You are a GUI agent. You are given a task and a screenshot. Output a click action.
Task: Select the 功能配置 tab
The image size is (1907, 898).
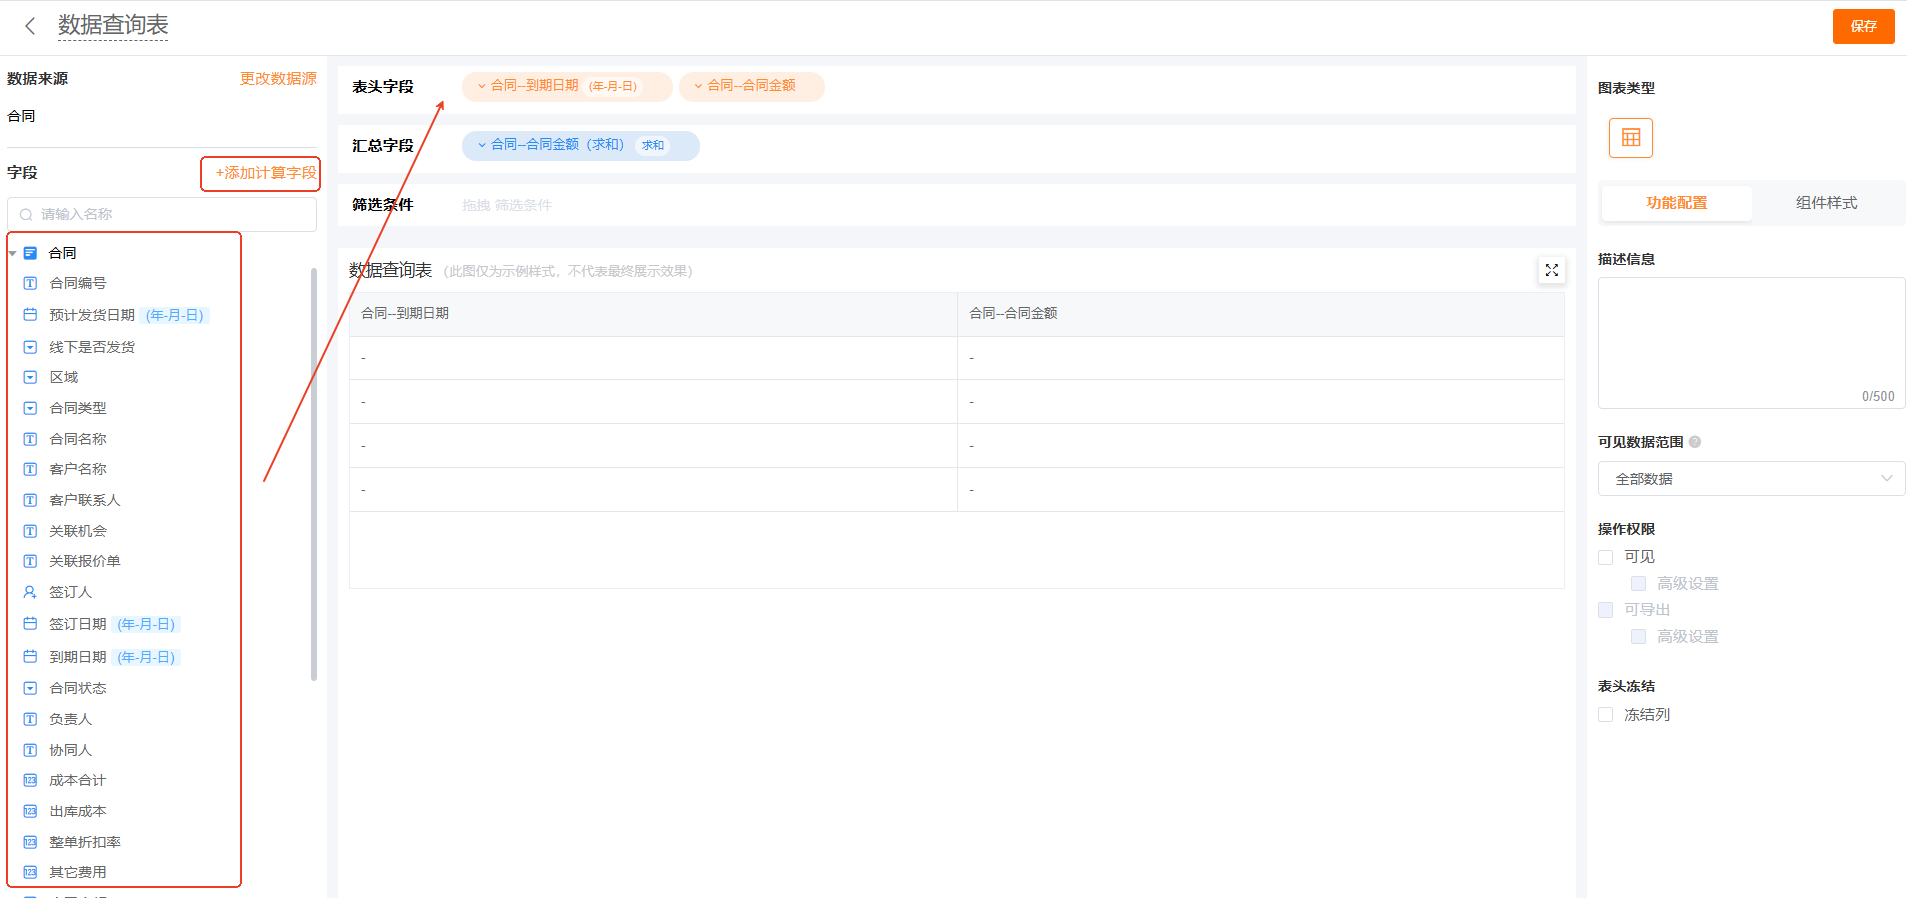(x=1676, y=203)
